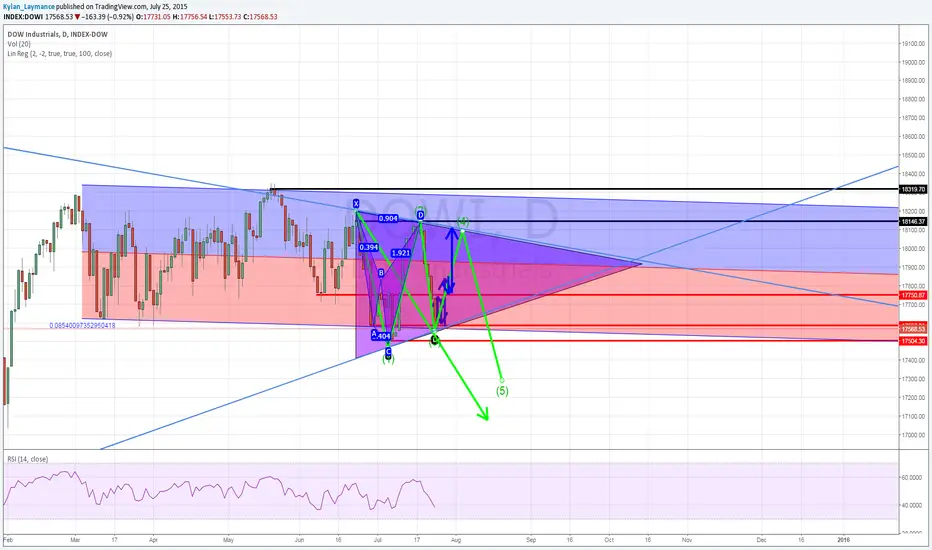Click the 0.08540097352950418 annotation text
Viewport: 932px width, 550px height.
coord(83,325)
